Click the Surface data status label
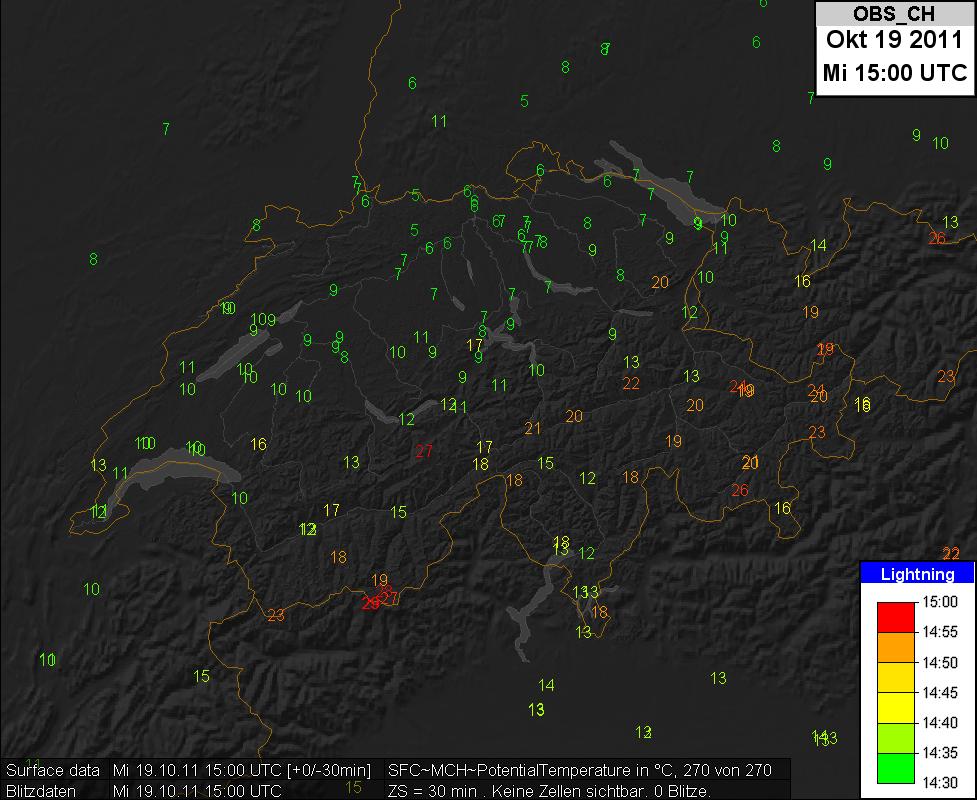Image resolution: width=977 pixels, height=800 pixels. (x=53, y=771)
